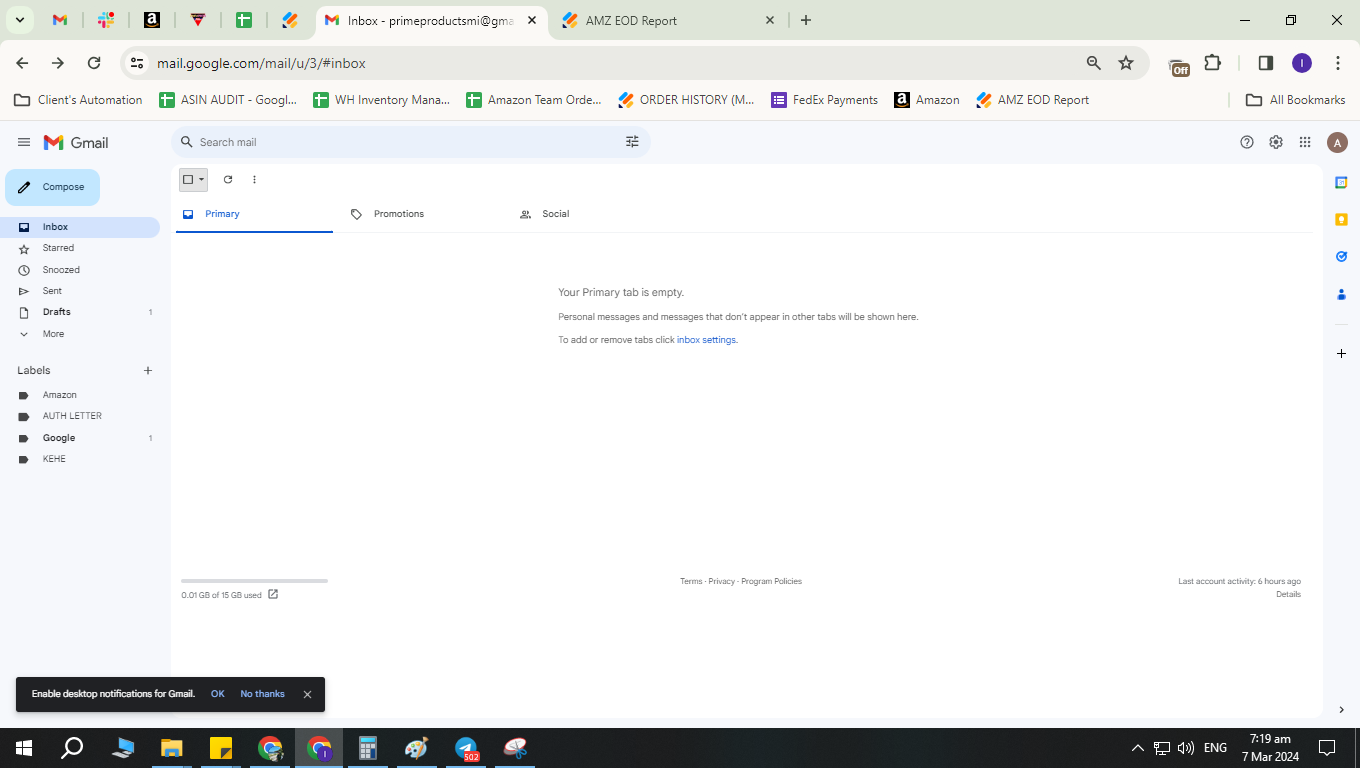
Task: Open Gmail support help icon
Action: point(1247,142)
